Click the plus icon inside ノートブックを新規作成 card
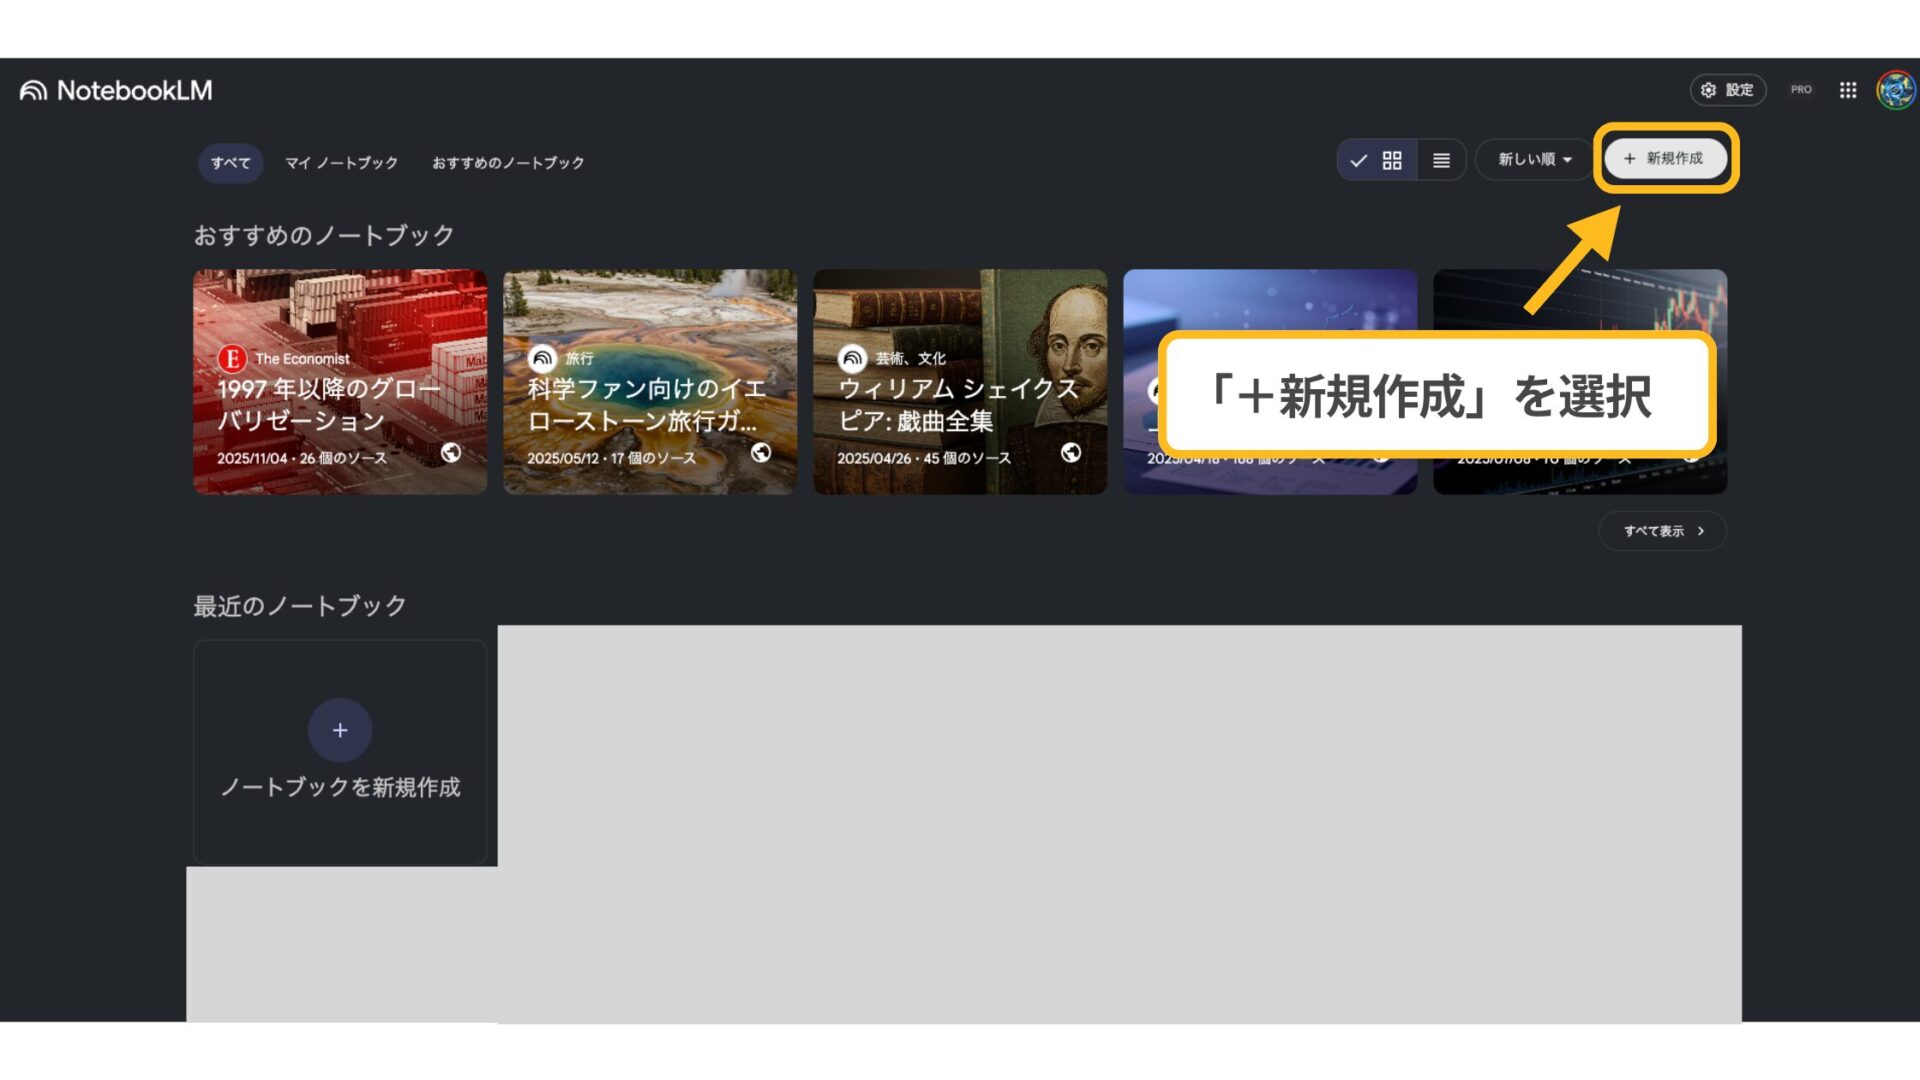The width and height of the screenshot is (1920, 1080). click(339, 730)
